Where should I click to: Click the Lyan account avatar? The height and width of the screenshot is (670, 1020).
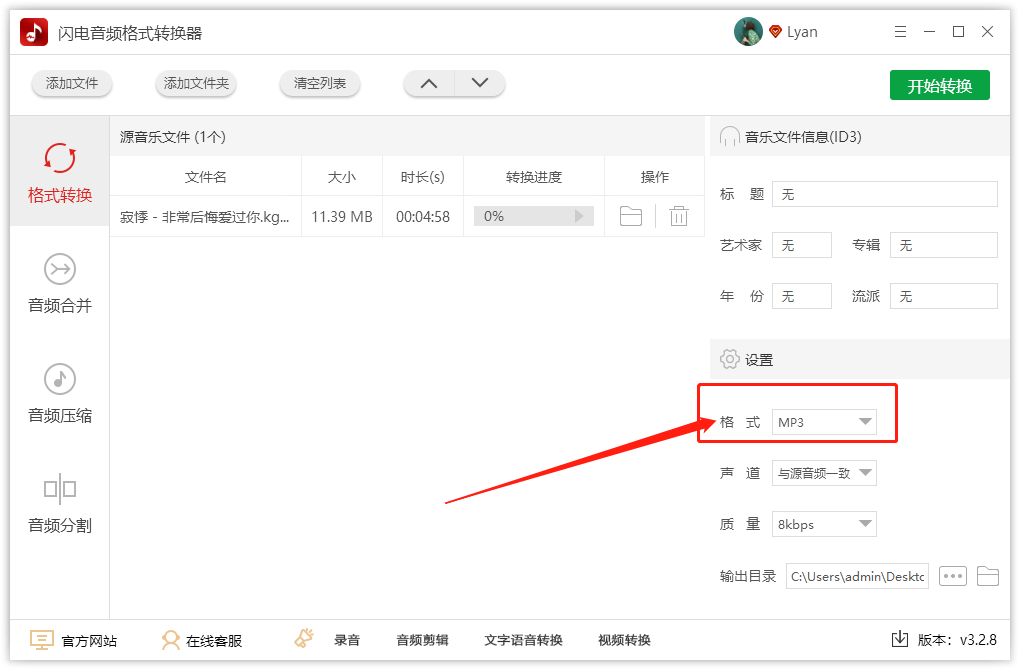pos(746,31)
